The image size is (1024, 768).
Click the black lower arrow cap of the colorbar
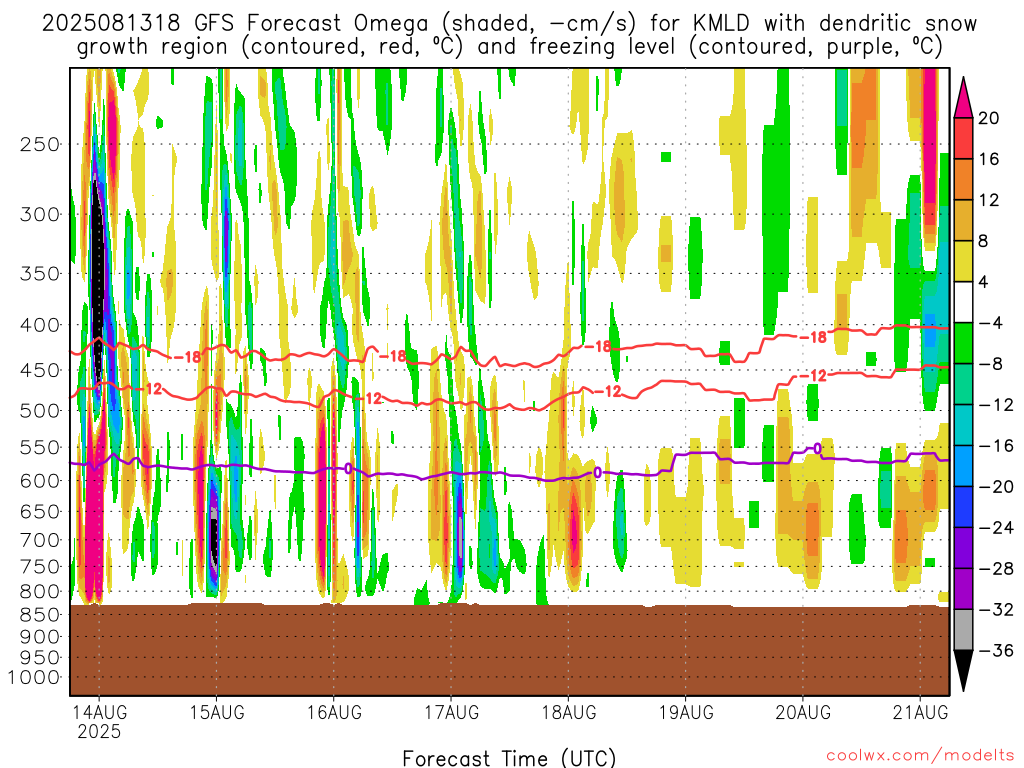coord(963,669)
